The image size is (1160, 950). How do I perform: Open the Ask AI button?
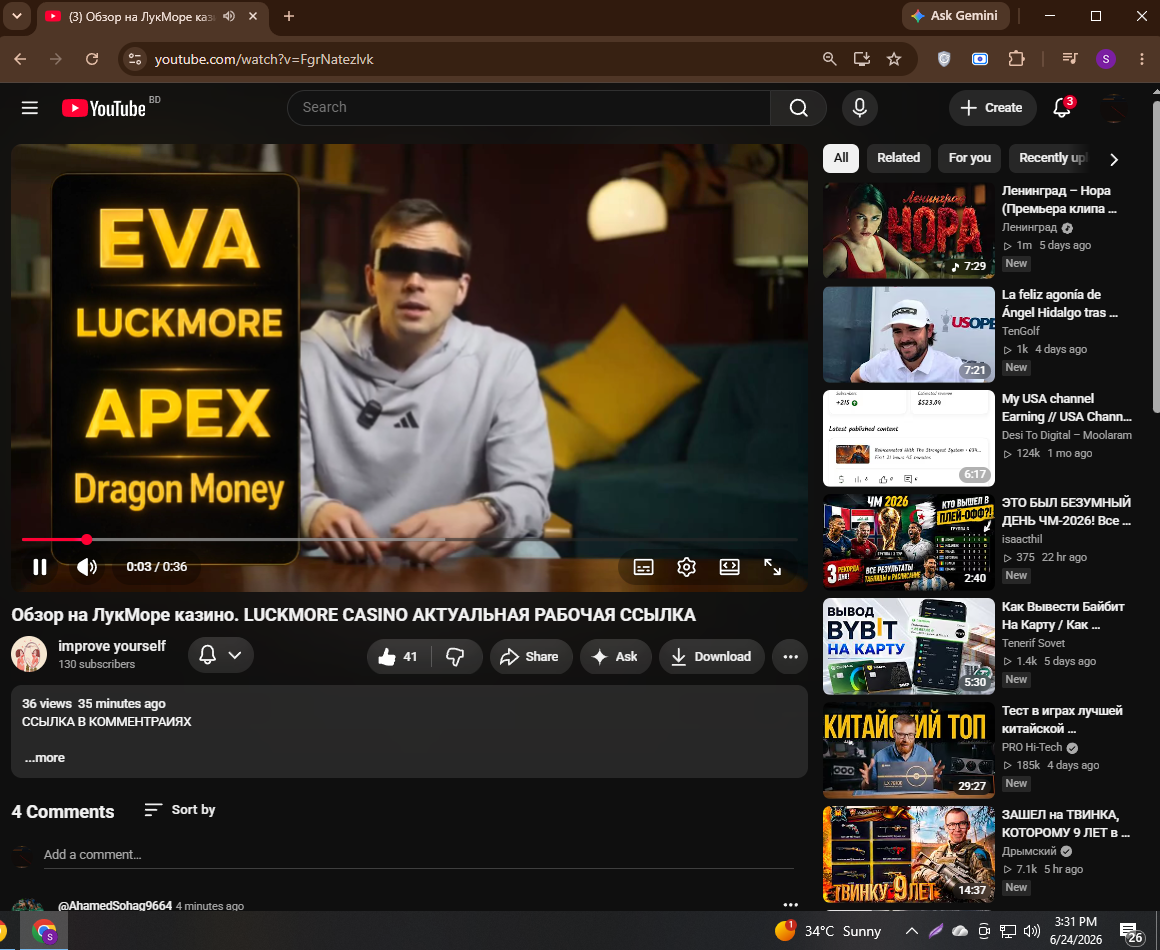(x=616, y=656)
